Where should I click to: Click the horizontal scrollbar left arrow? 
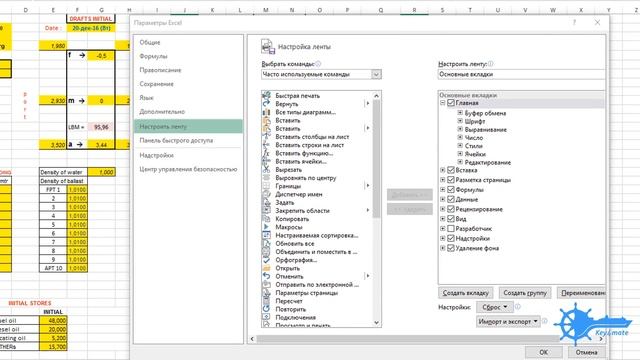tap(252, 339)
